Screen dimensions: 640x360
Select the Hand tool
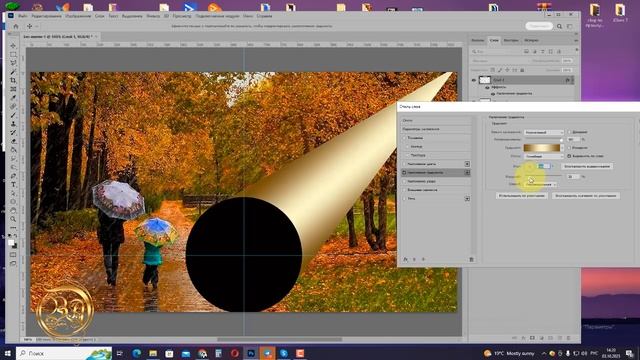click(13, 211)
